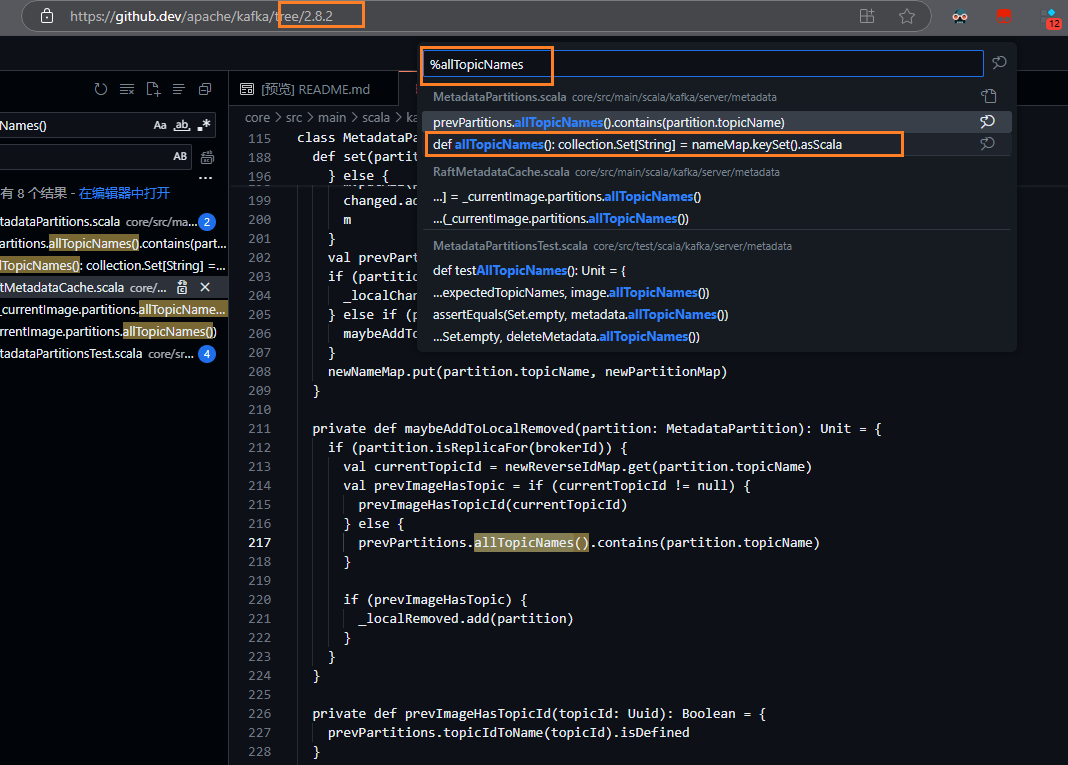This screenshot has height=765, width=1068.
Task: Click the Replace All icon
Action: [x=207, y=157]
